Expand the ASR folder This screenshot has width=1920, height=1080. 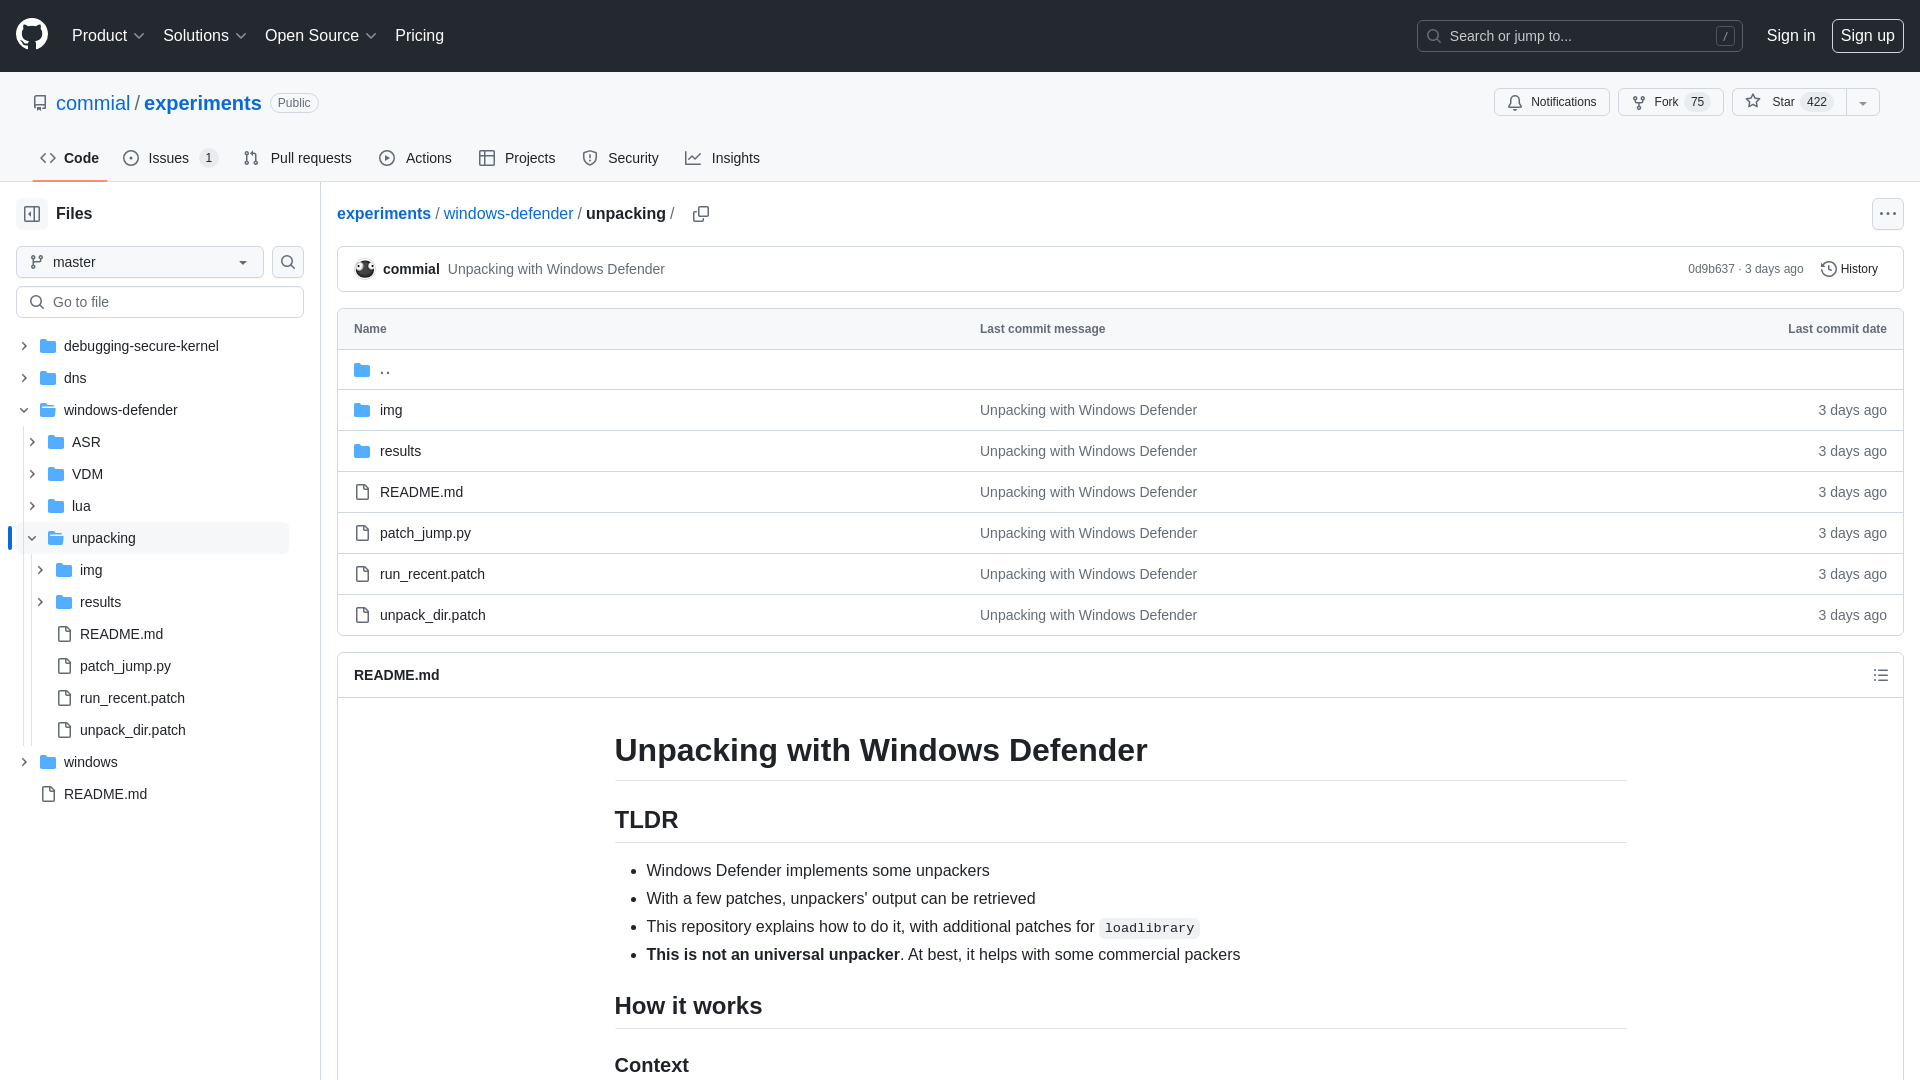pyautogui.click(x=32, y=442)
